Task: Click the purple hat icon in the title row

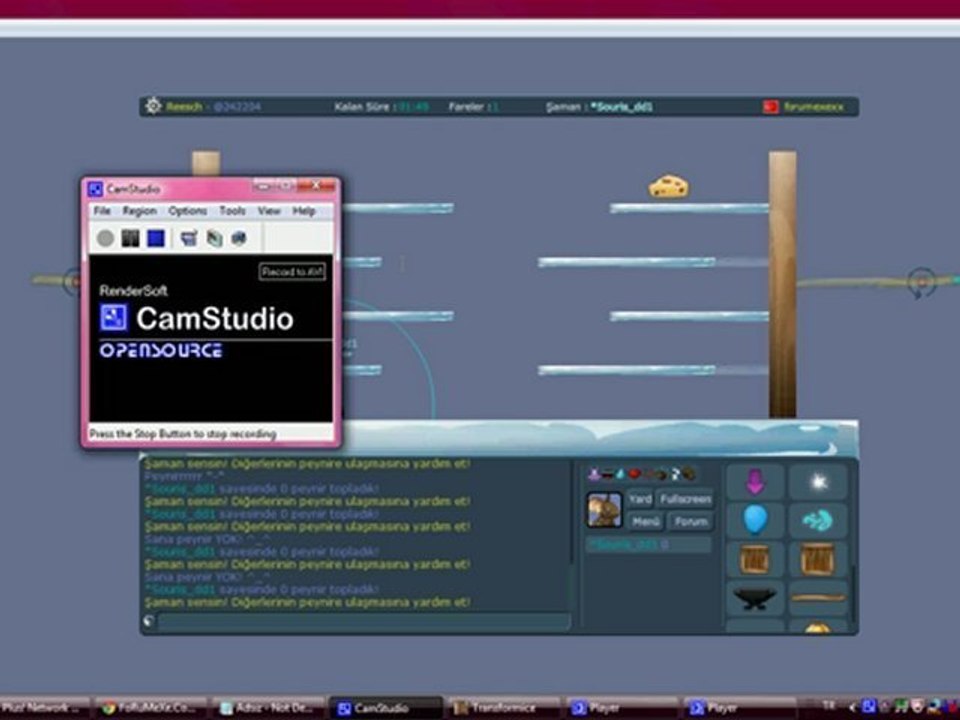Action: pyautogui.click(x=594, y=473)
